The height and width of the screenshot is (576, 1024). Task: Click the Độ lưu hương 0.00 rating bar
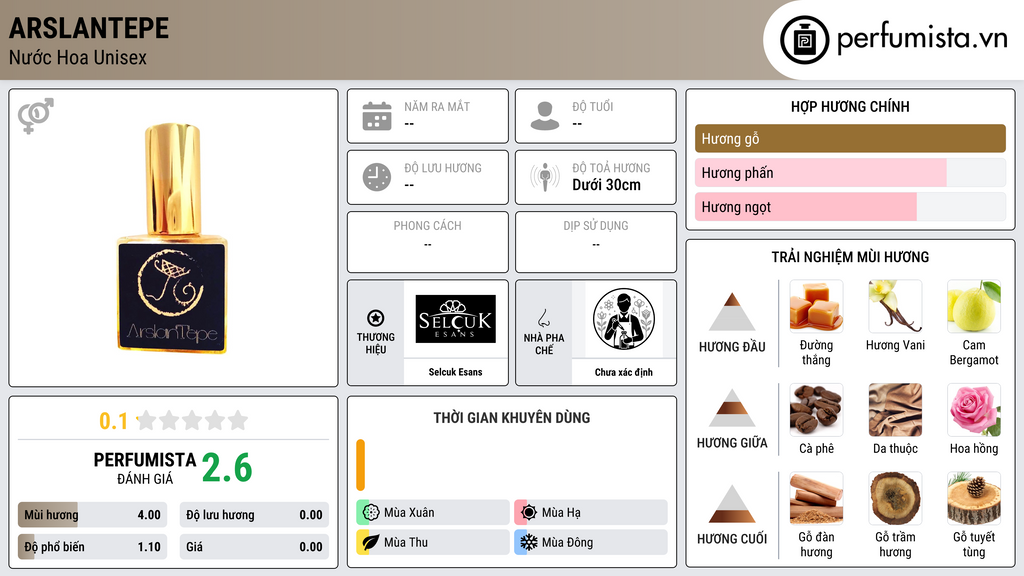coord(254,515)
